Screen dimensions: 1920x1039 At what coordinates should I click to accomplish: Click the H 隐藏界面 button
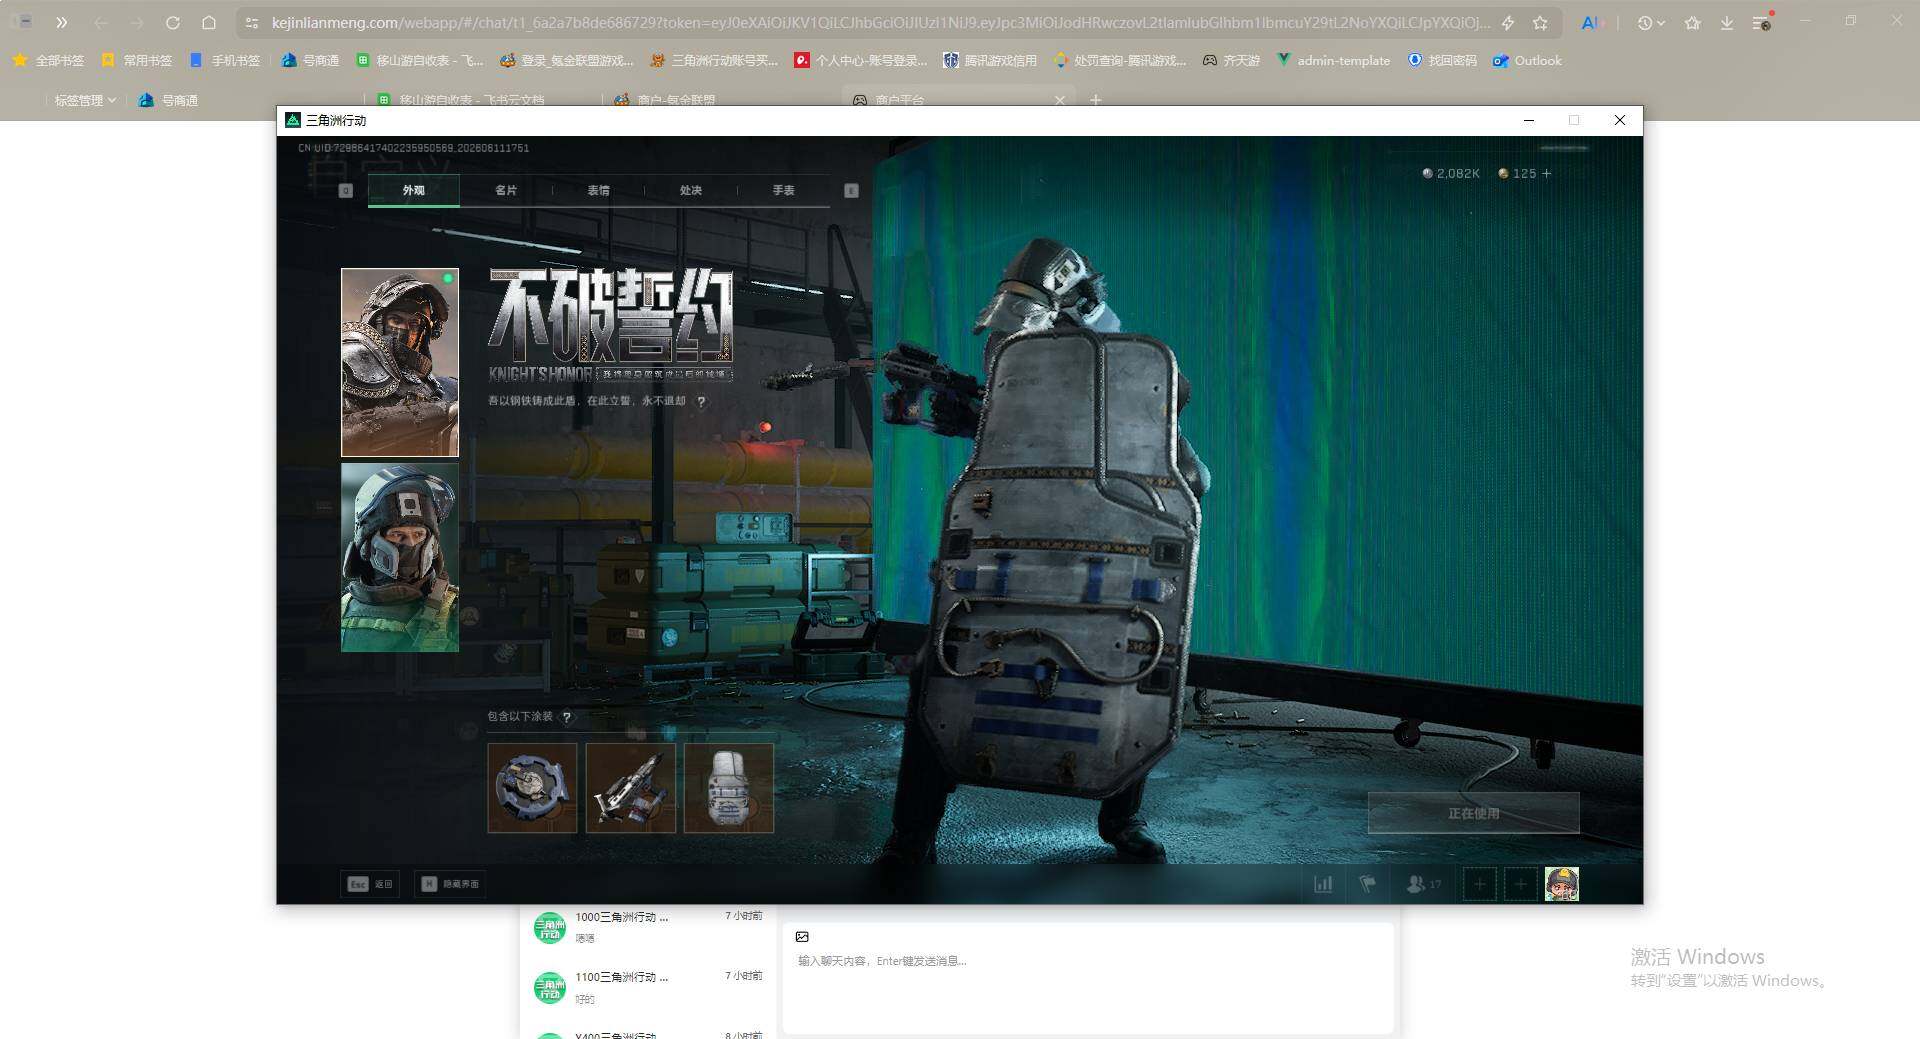tap(450, 884)
